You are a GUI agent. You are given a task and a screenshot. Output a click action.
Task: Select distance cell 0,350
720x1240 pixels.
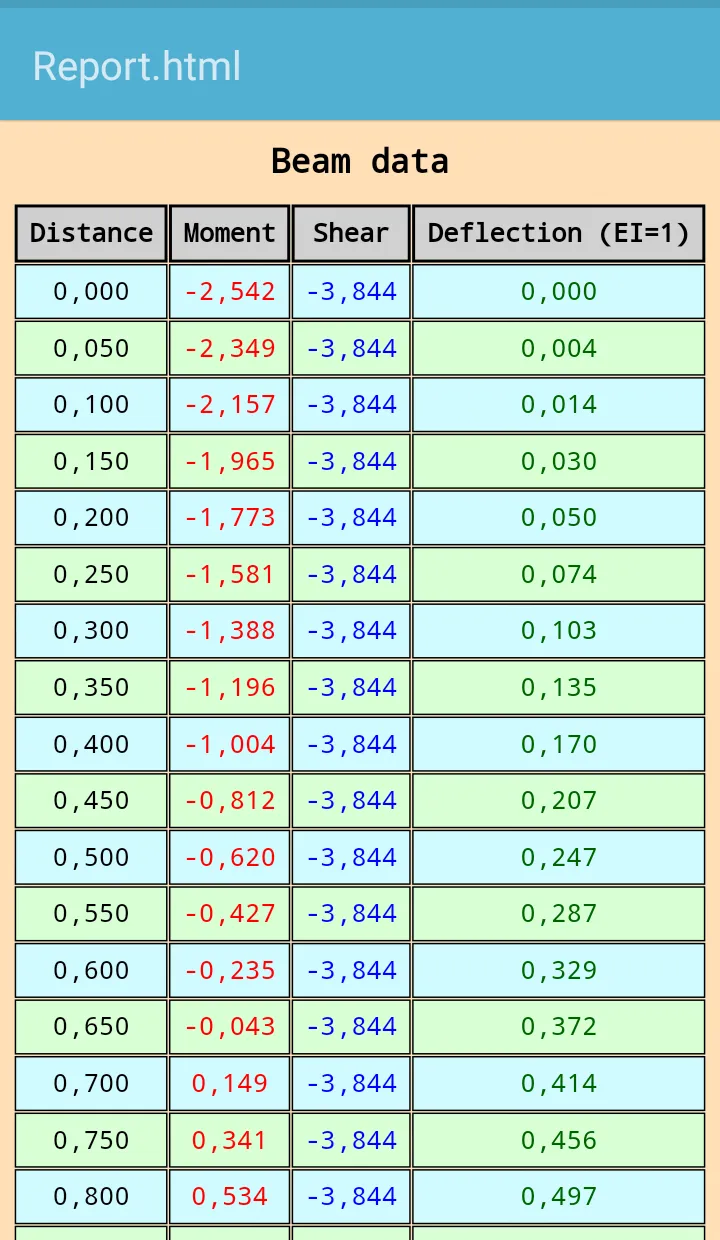[x=91, y=687]
